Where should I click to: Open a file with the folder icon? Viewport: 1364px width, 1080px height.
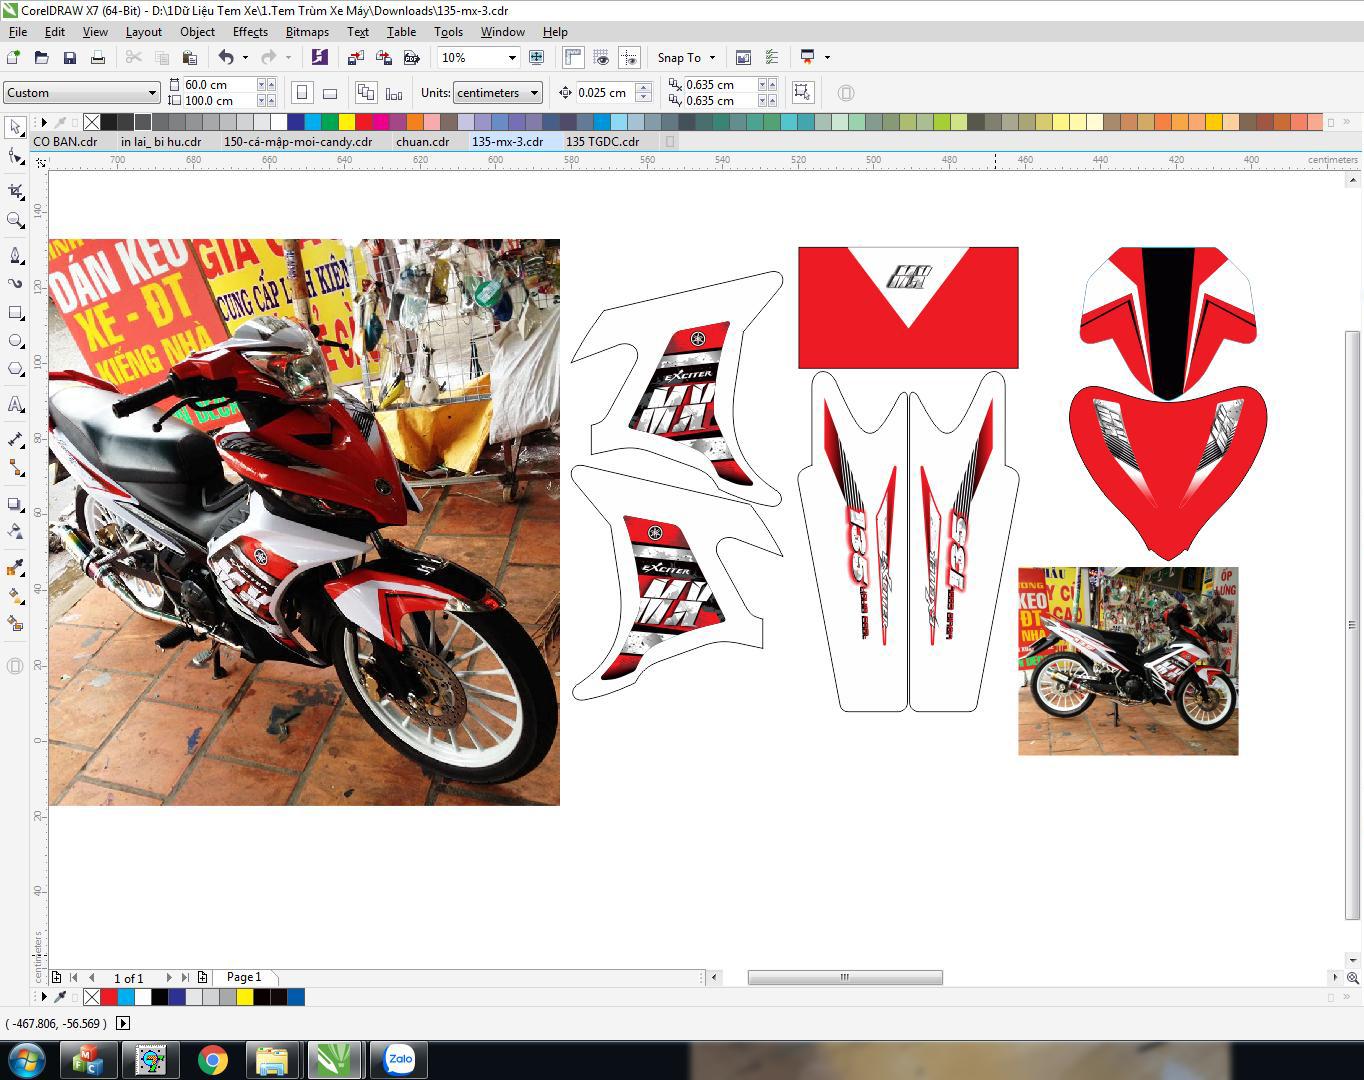[42, 58]
